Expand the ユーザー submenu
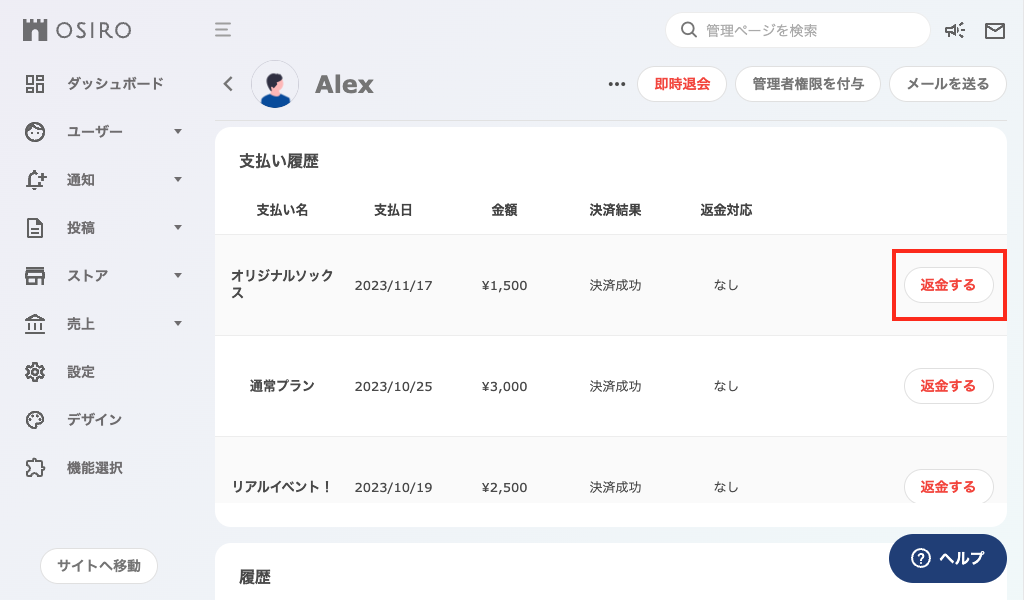The width and height of the screenshot is (1024, 600). 178,132
